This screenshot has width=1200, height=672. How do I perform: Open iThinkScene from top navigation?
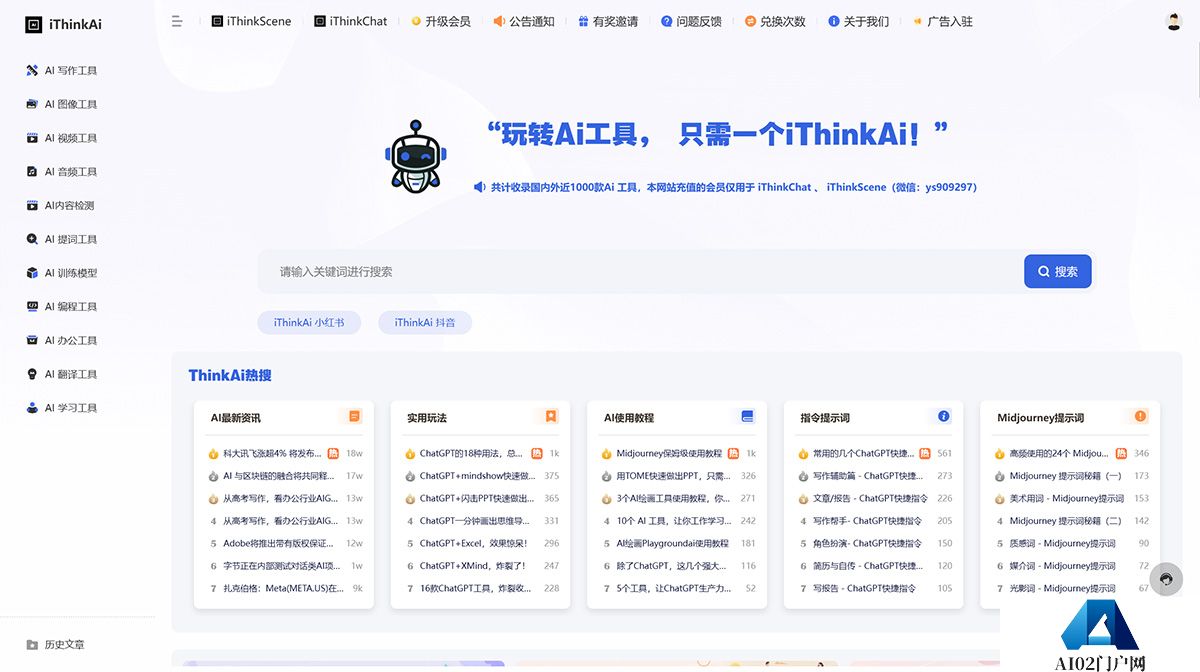tap(251, 21)
